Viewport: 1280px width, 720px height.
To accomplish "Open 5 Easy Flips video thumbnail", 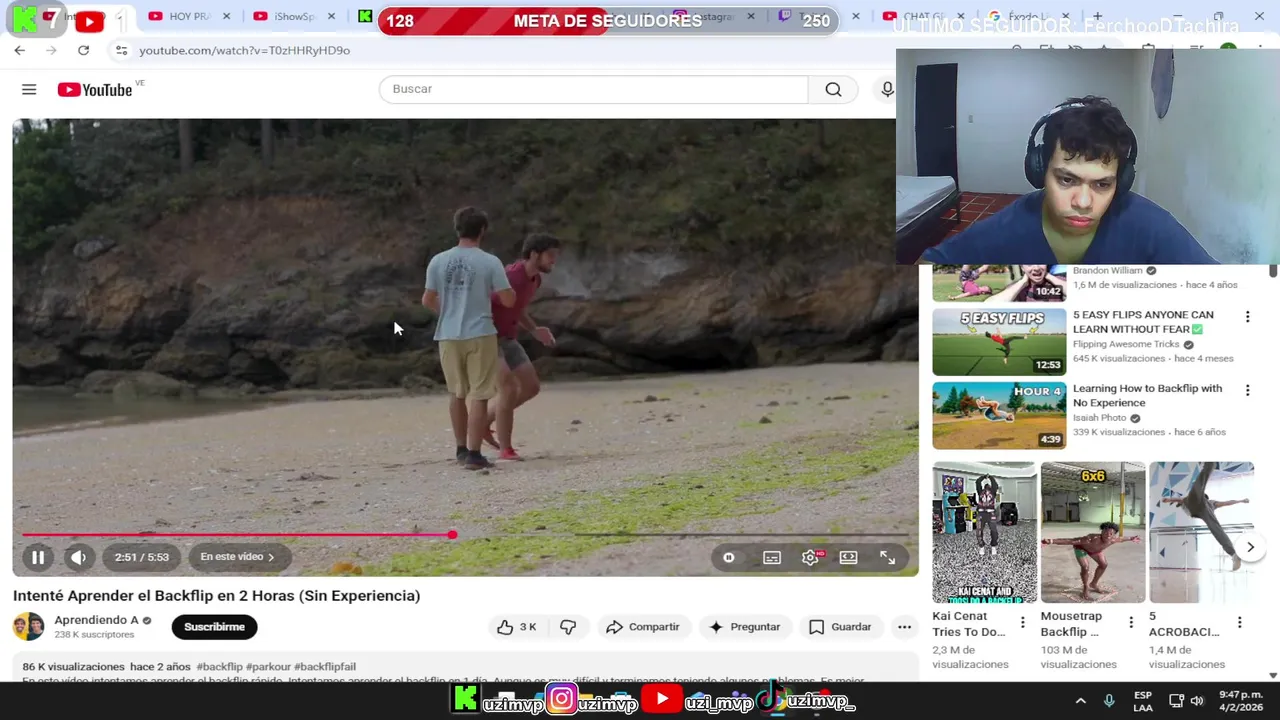I will [x=999, y=342].
